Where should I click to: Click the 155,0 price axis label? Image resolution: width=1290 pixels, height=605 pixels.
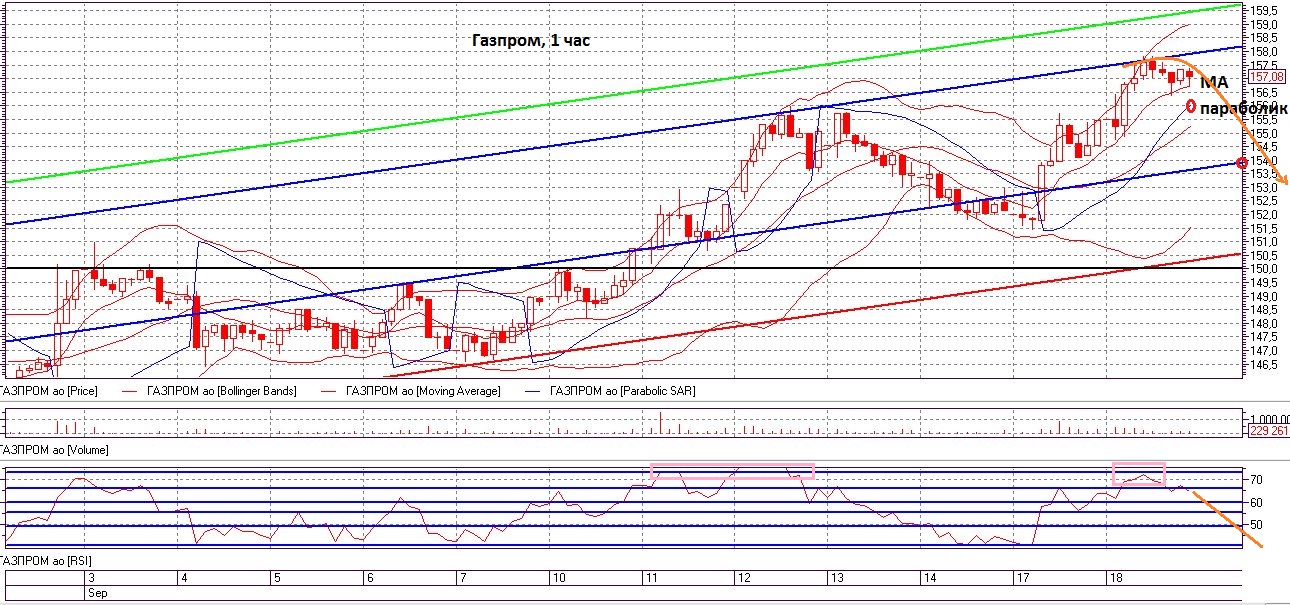pyautogui.click(x=1263, y=133)
